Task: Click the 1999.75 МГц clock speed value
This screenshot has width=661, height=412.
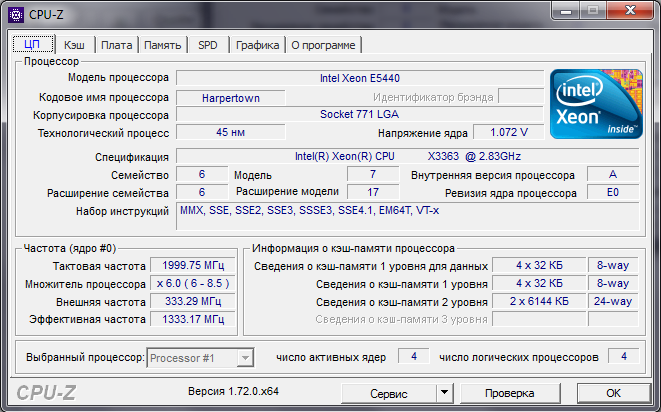Action: pos(193,265)
